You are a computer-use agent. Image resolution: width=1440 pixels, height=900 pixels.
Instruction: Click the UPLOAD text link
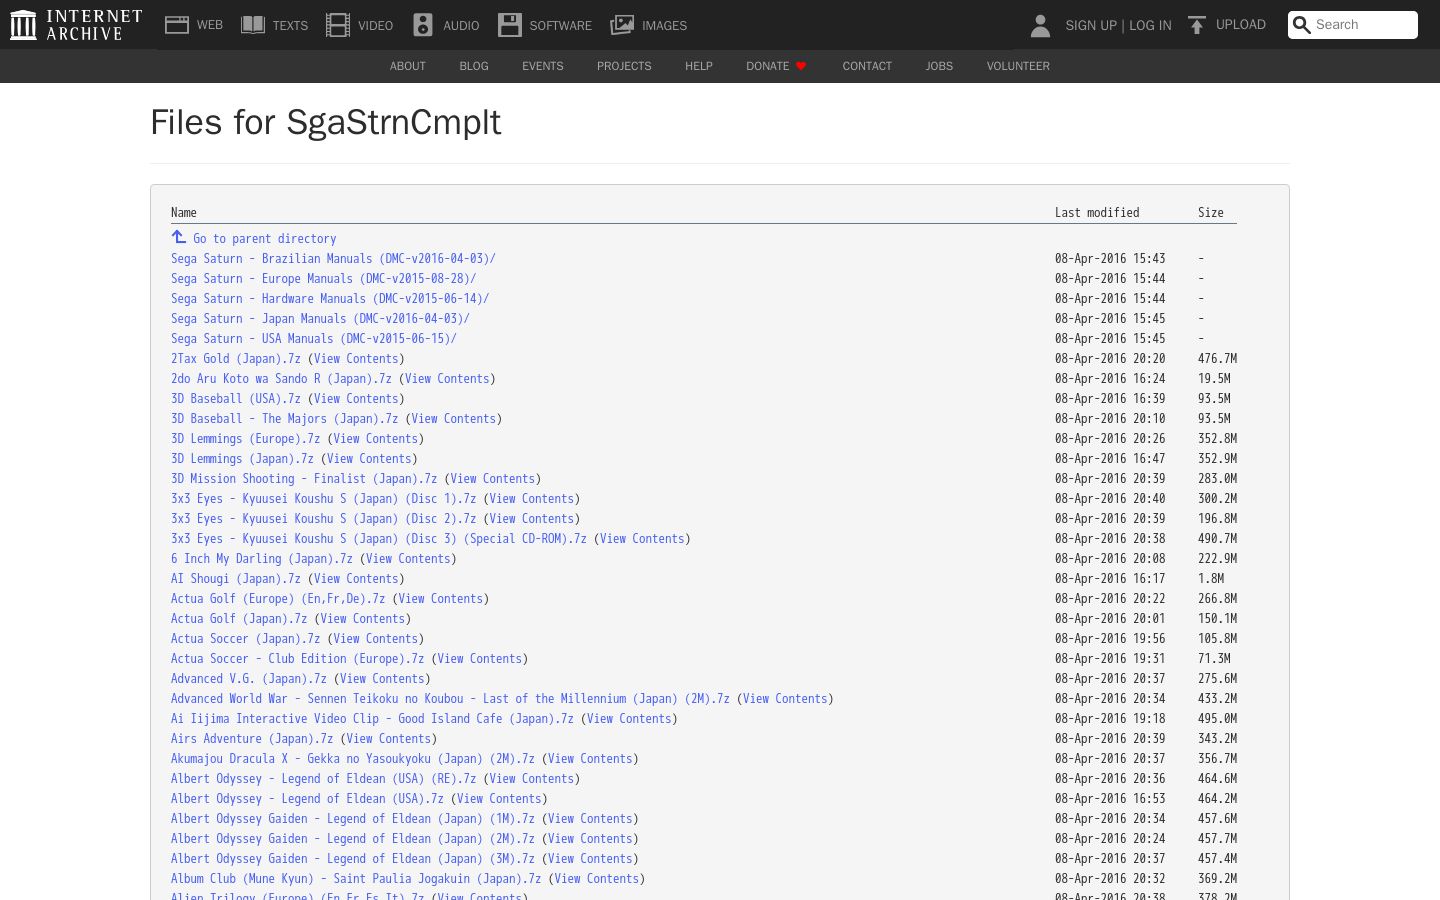[1241, 25]
